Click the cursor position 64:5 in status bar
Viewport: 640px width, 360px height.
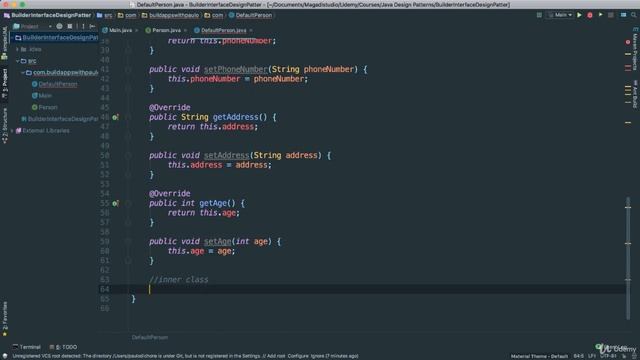[578, 356]
